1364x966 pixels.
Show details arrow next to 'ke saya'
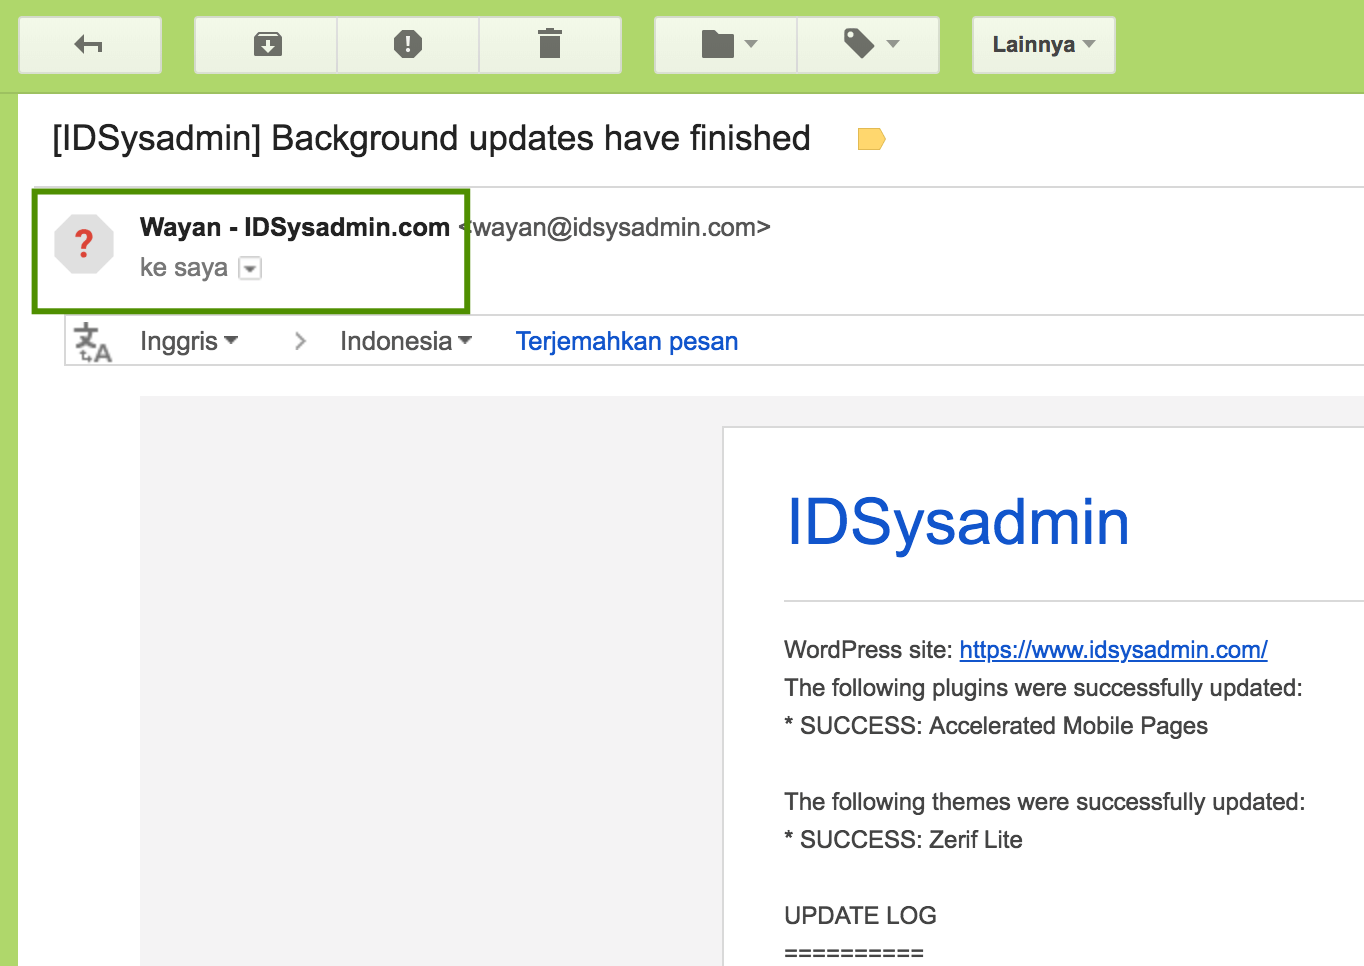point(250,268)
